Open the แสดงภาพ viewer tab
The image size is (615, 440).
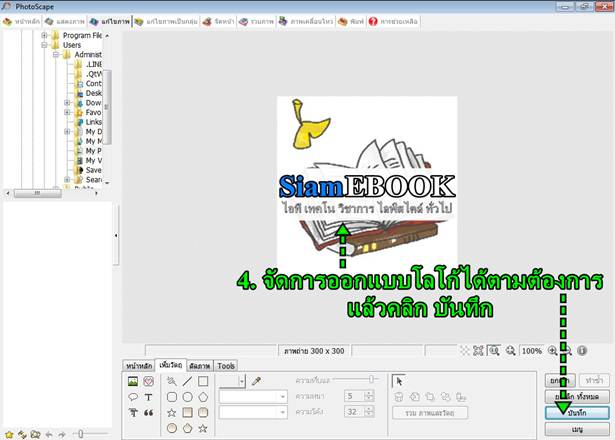point(65,21)
